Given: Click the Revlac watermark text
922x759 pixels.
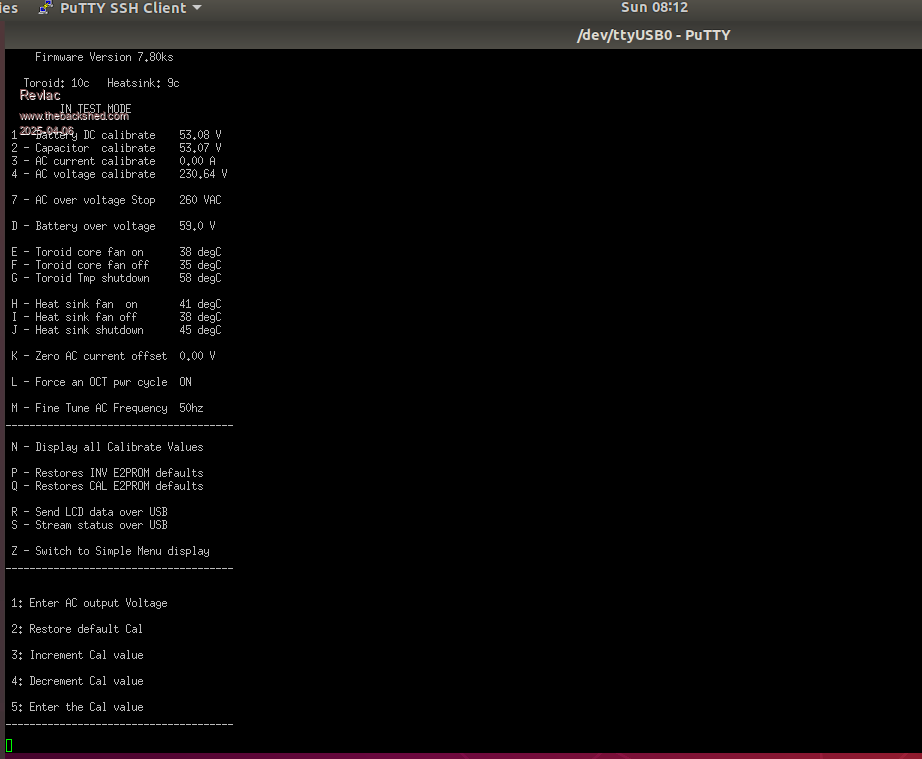Looking at the screenshot, I should coord(40,96).
